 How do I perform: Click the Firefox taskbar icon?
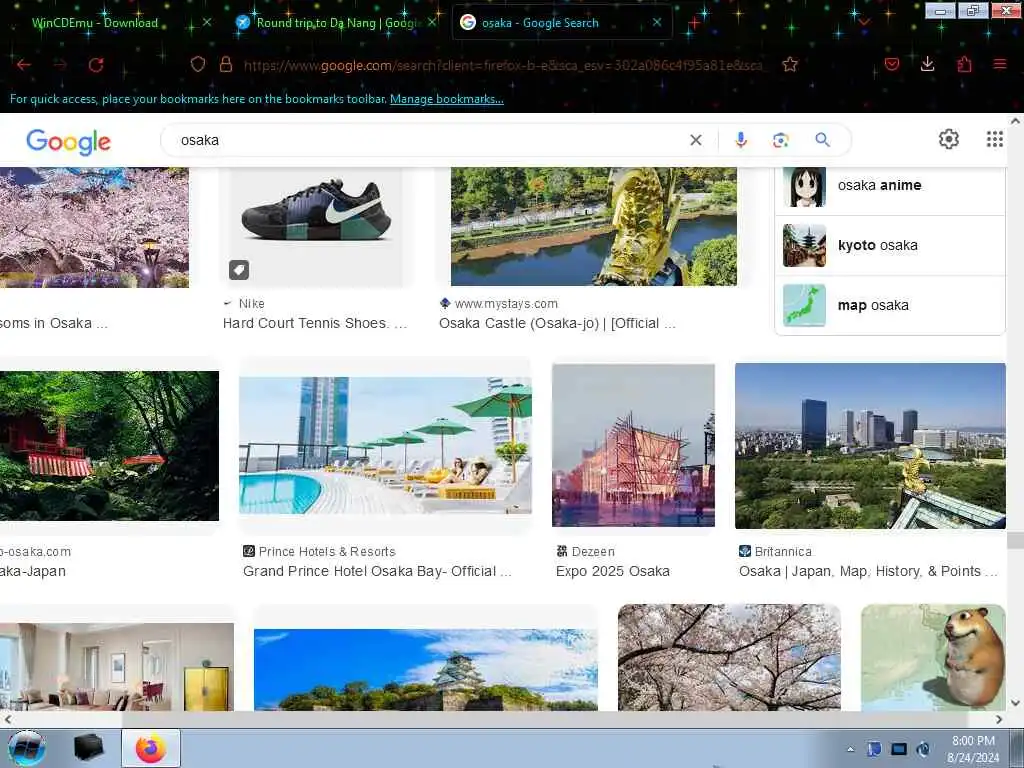coord(151,748)
